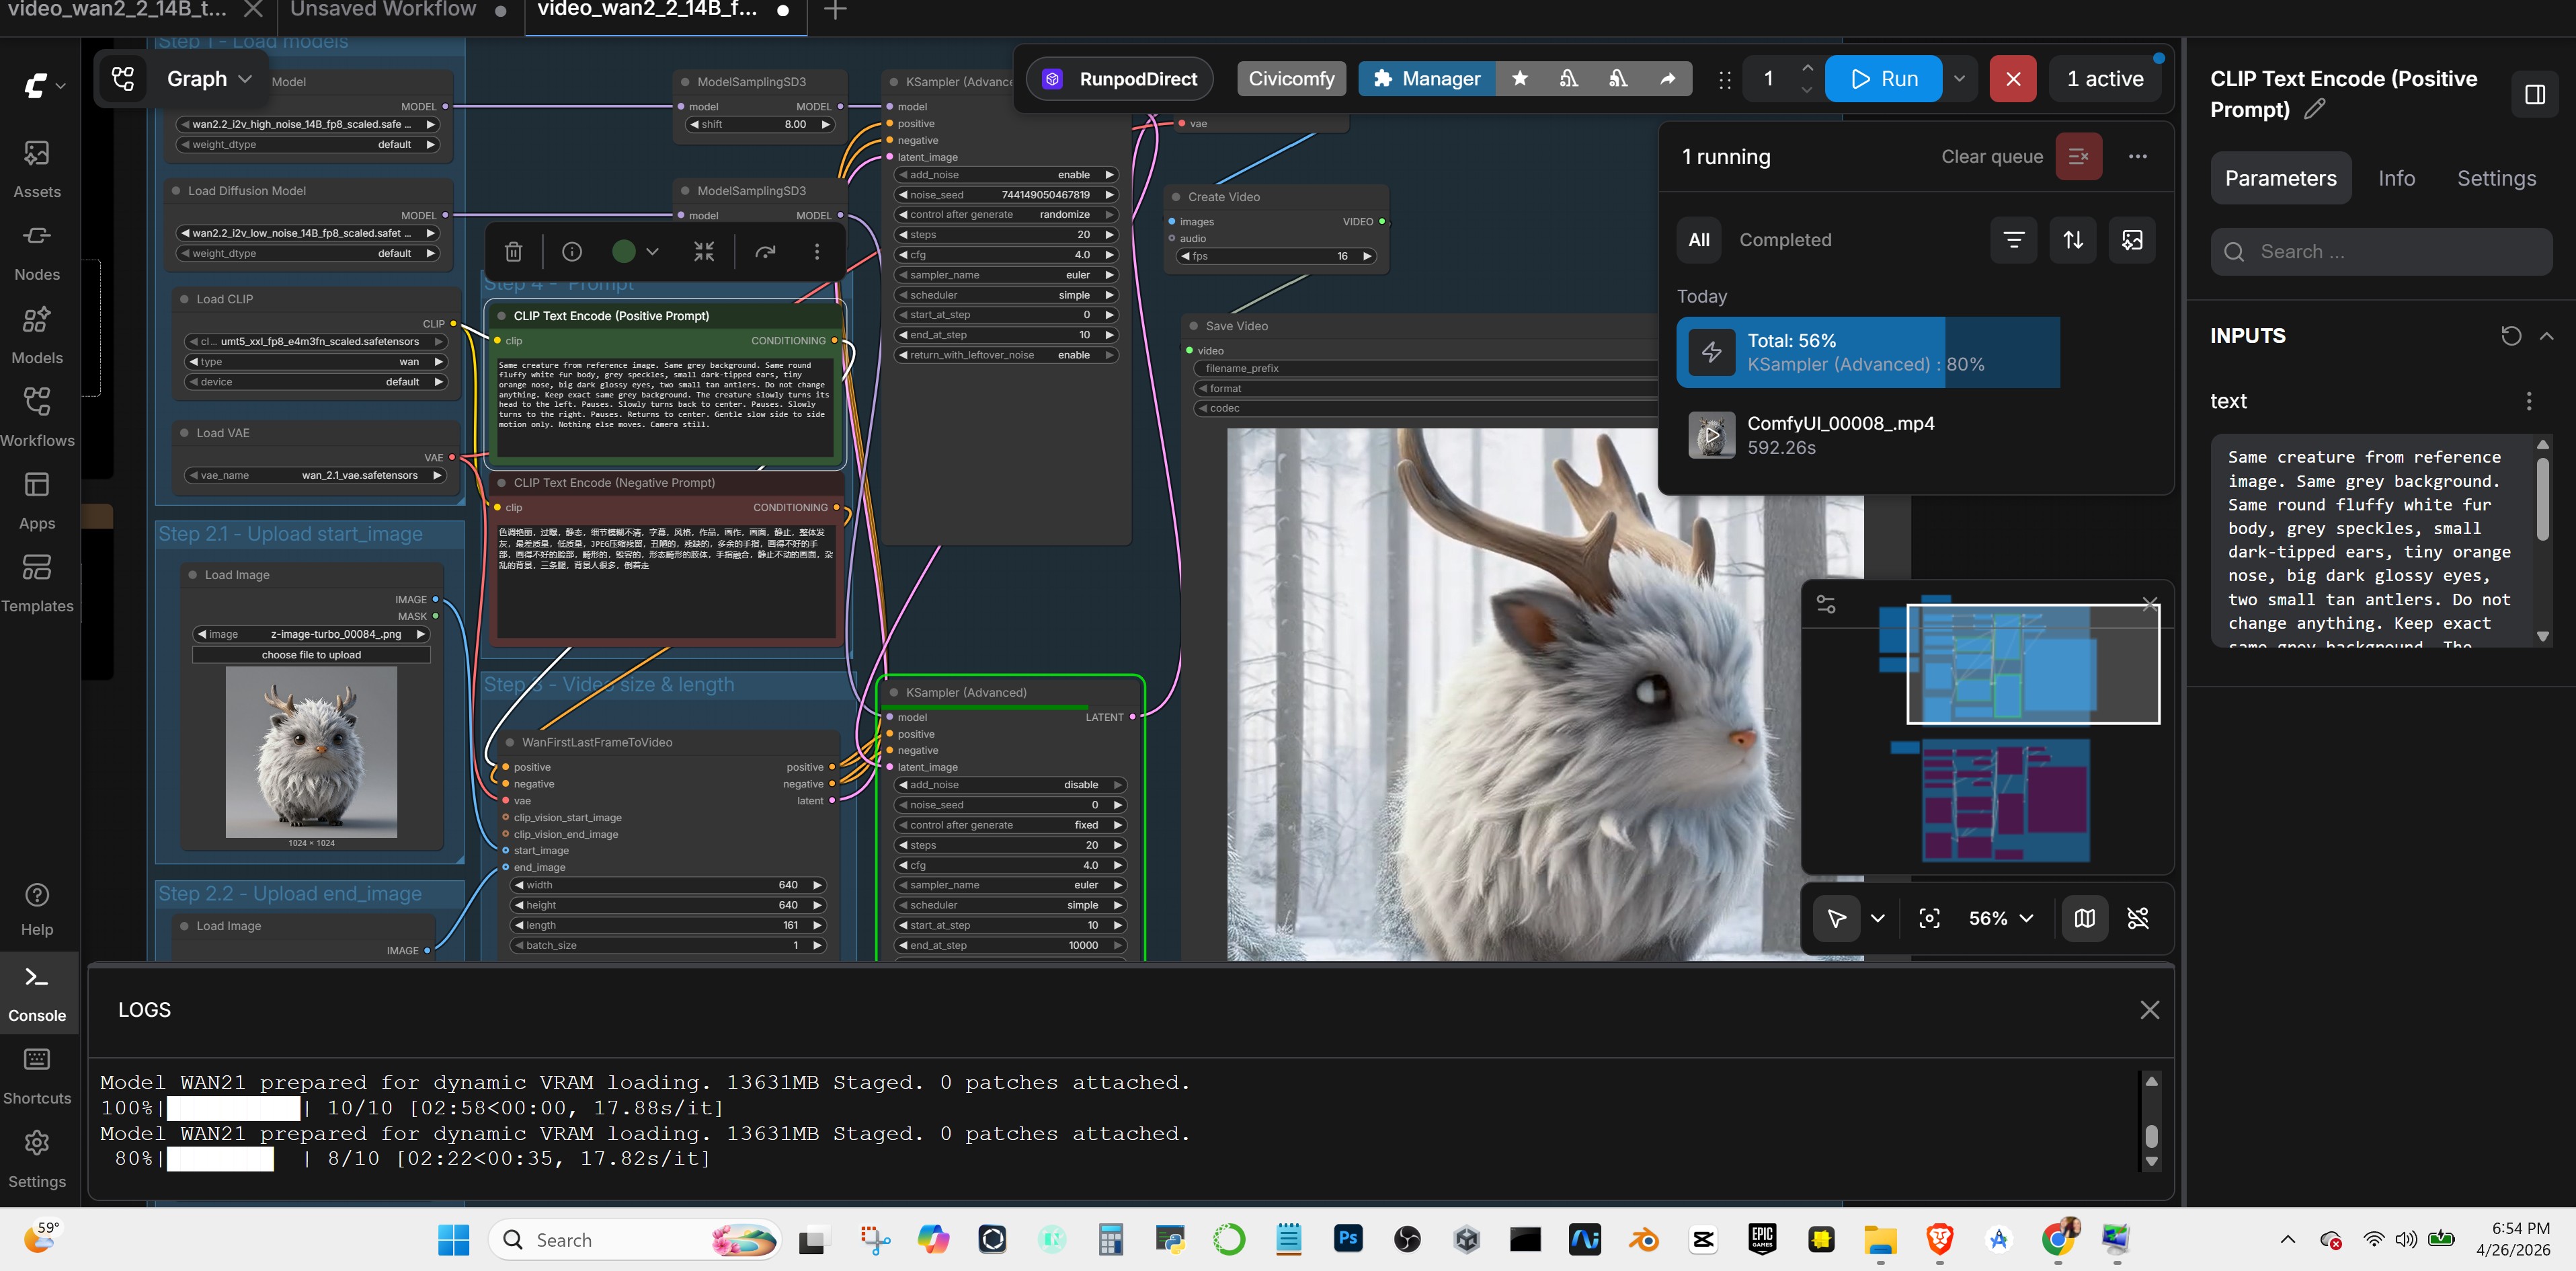Switch to the Unsaved Workflow tab
Screen dimensions: 2576x1271
(x=383, y=10)
